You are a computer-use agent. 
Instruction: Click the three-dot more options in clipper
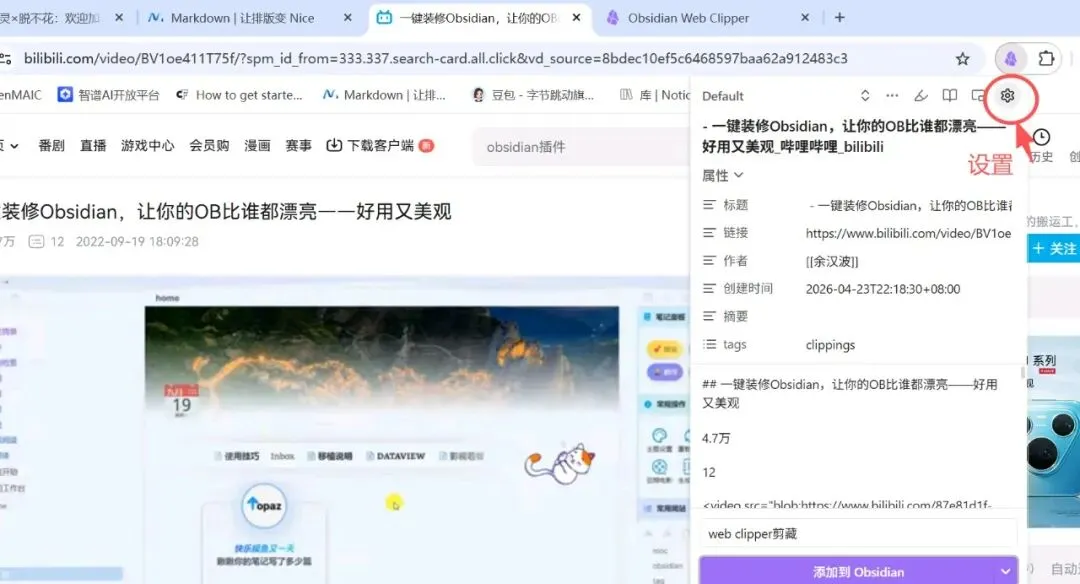(x=892, y=96)
